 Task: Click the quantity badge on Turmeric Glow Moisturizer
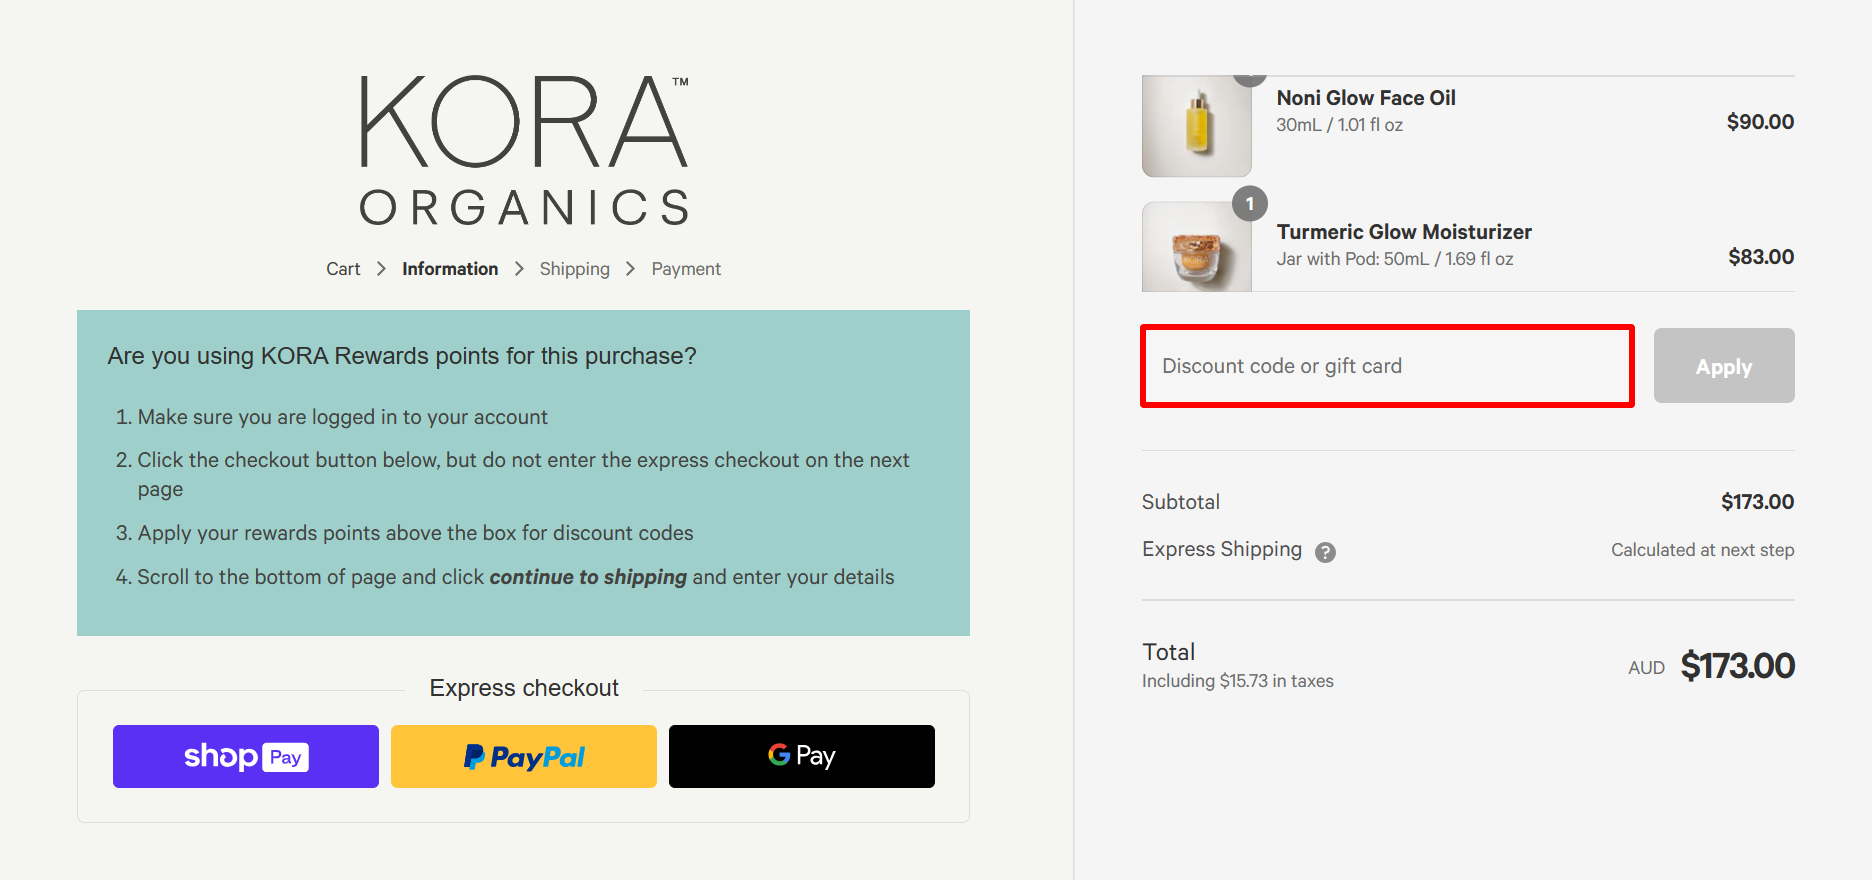[1249, 205]
